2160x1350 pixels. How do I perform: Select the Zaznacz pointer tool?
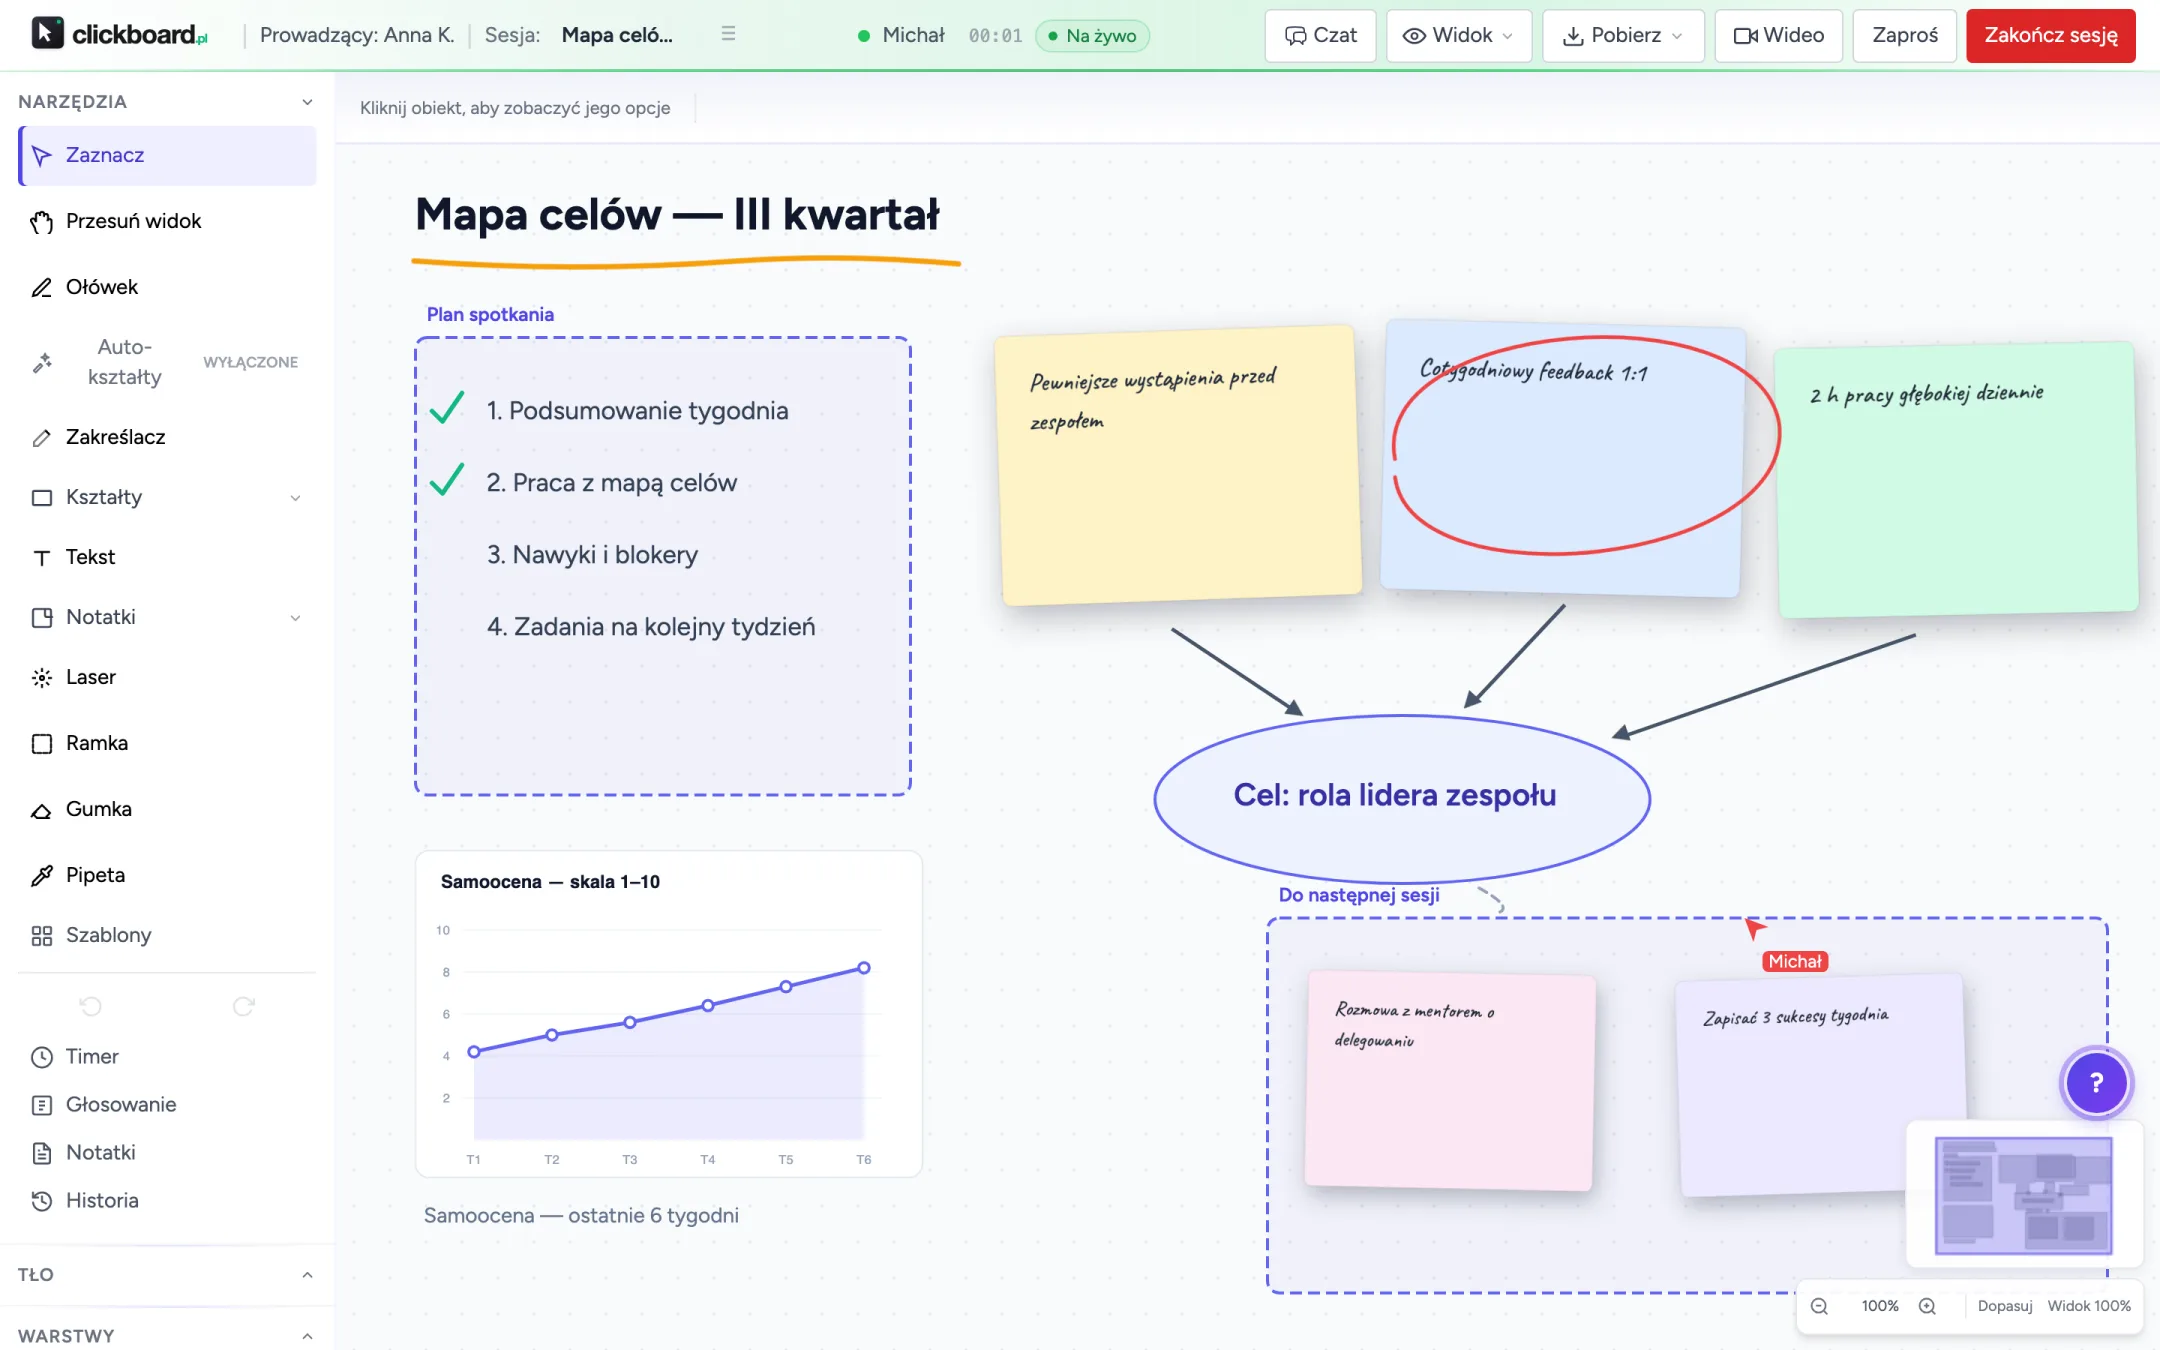(x=167, y=155)
